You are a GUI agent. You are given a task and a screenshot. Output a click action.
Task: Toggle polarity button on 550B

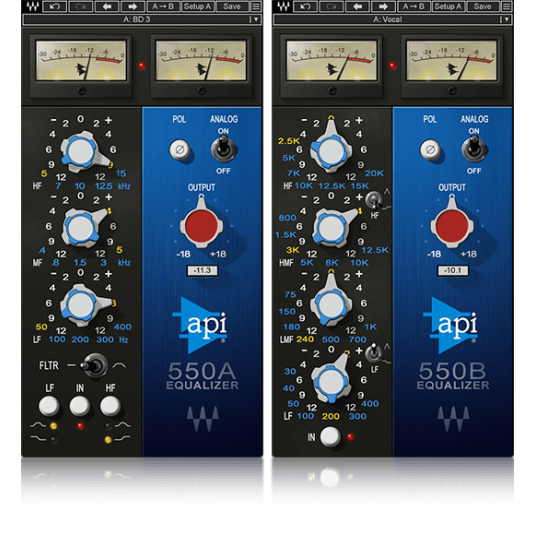[430, 149]
